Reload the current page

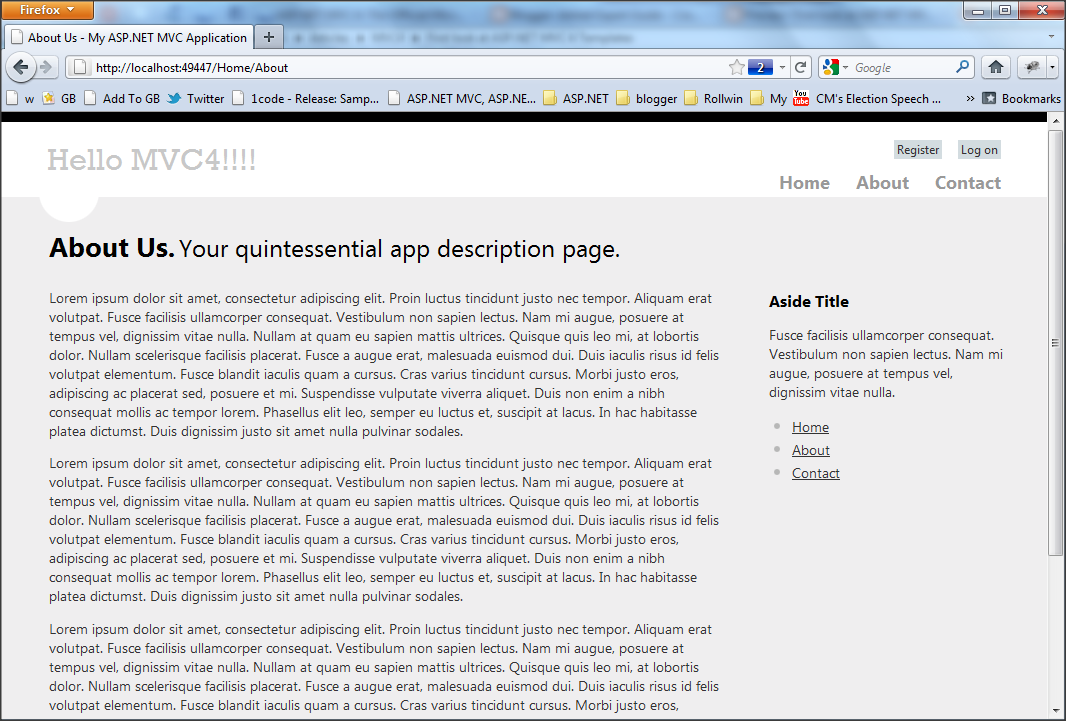[800, 67]
